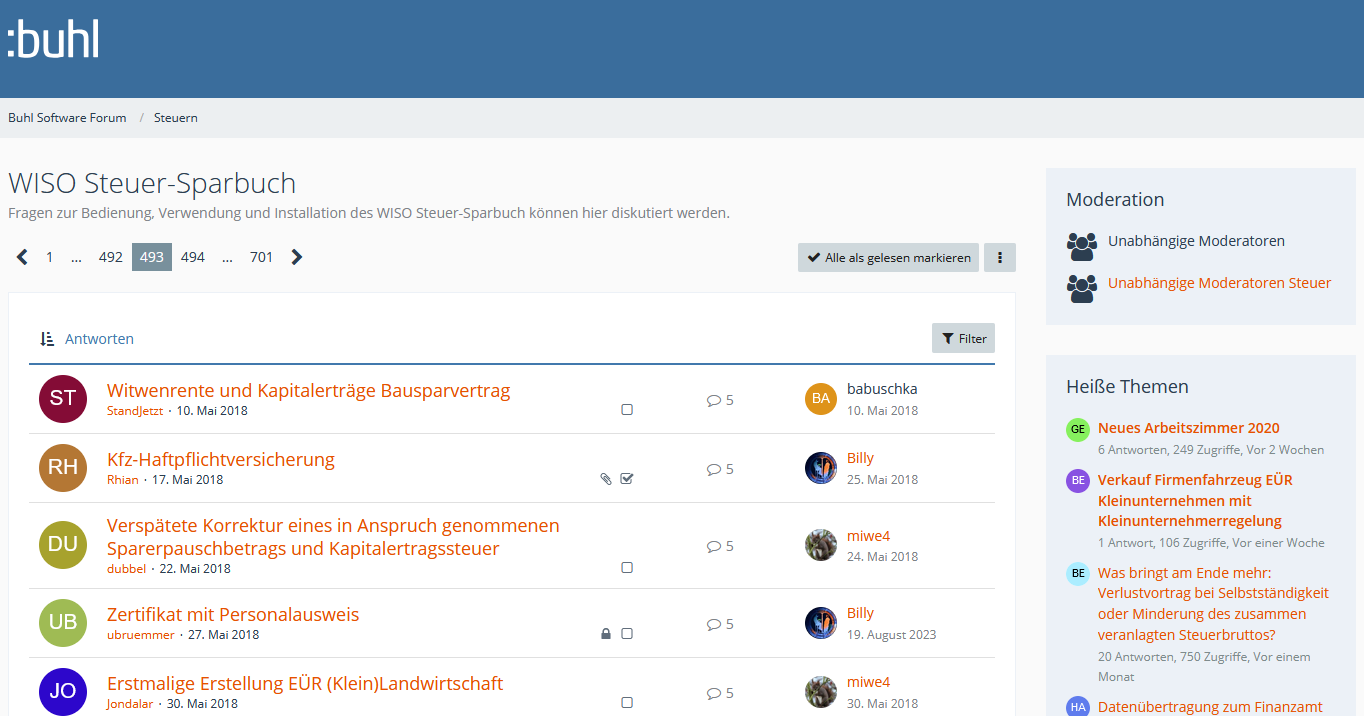Click Billy's avatar in Kfz-Haftpflichtversicherung row
Image resolution: width=1364 pixels, height=716 pixels.
821,468
